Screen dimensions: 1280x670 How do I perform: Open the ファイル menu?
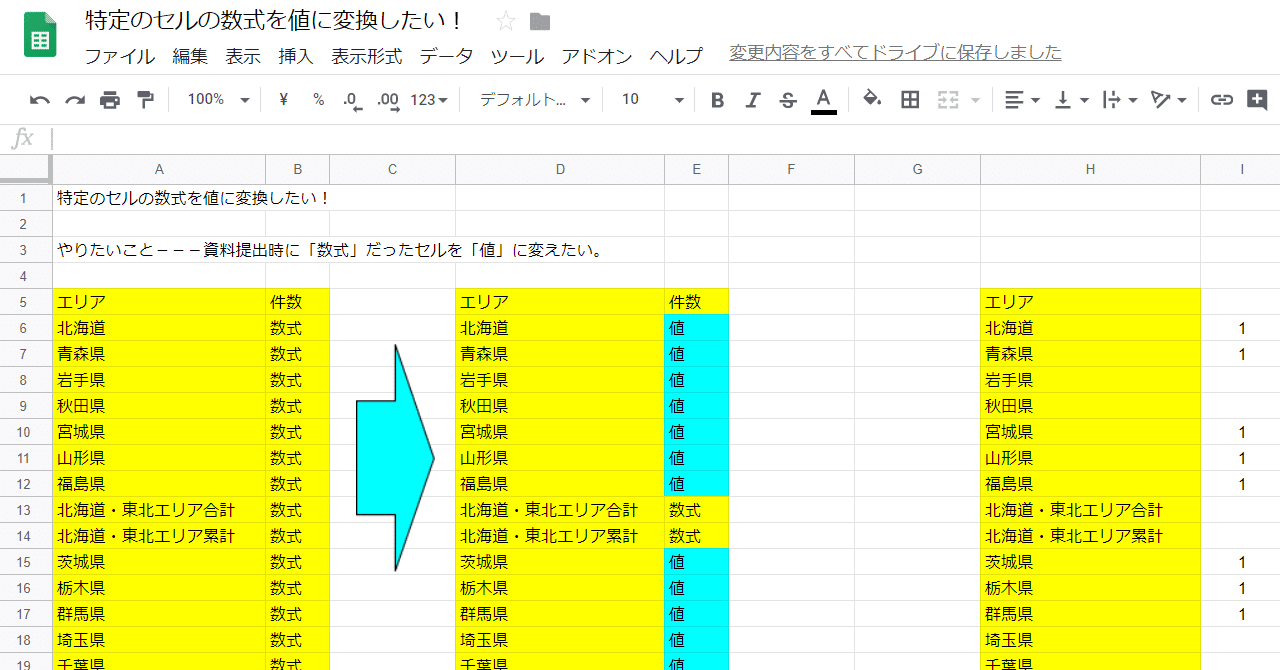[119, 56]
